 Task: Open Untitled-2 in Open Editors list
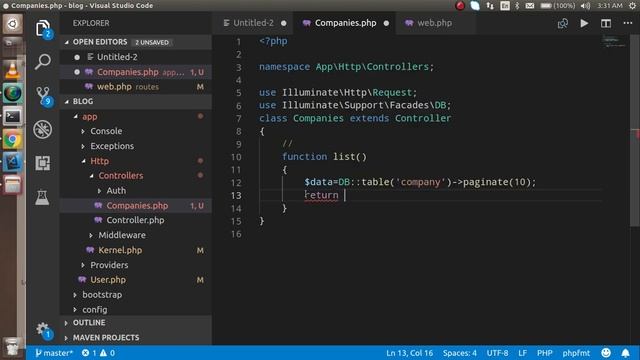136,57
